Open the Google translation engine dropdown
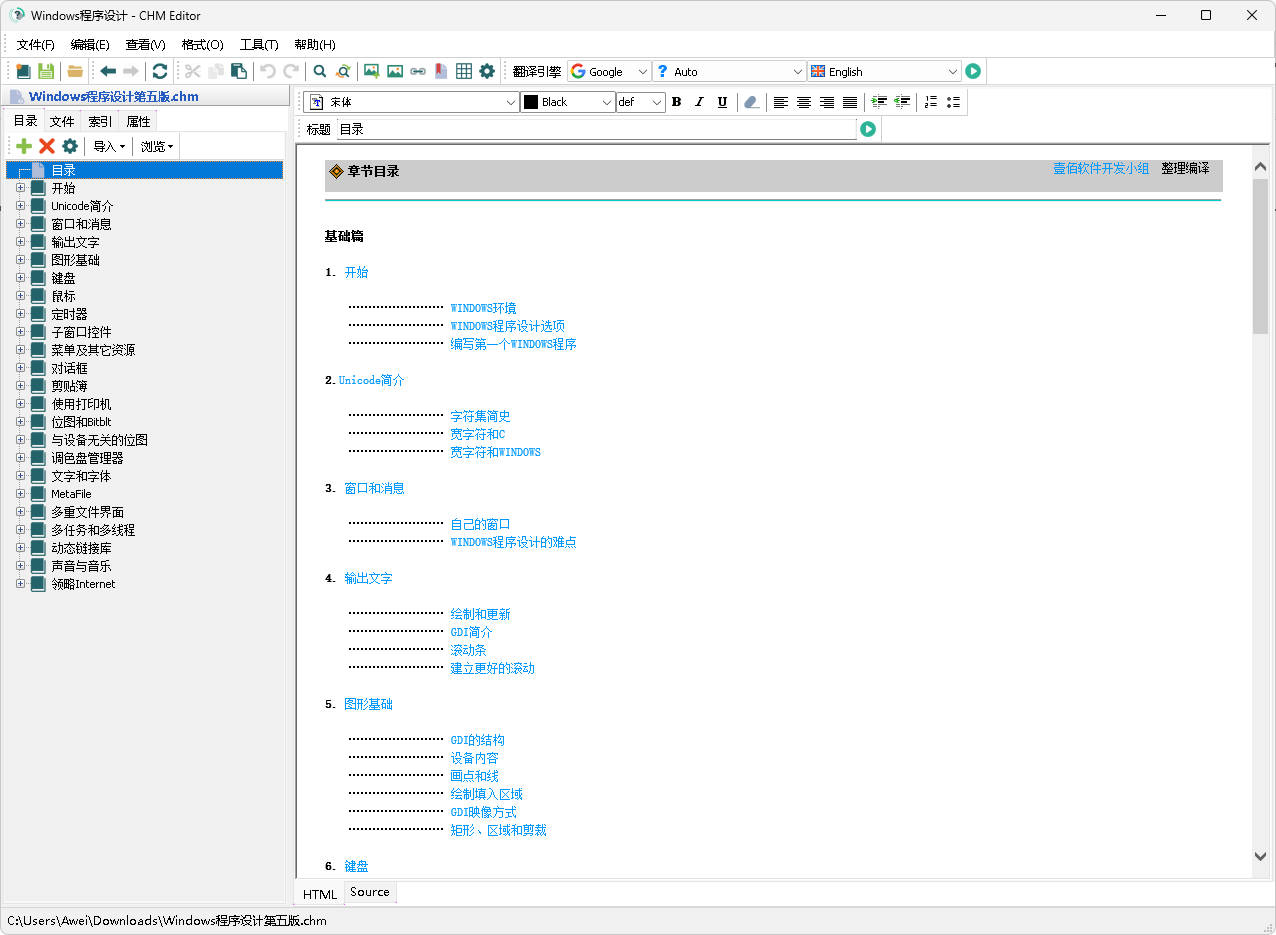Viewport: 1276px width, 935px height. (609, 71)
